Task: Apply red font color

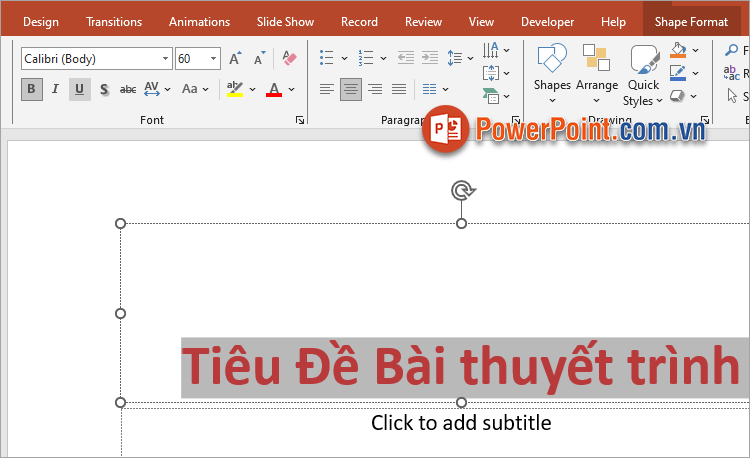Action: 274,89
